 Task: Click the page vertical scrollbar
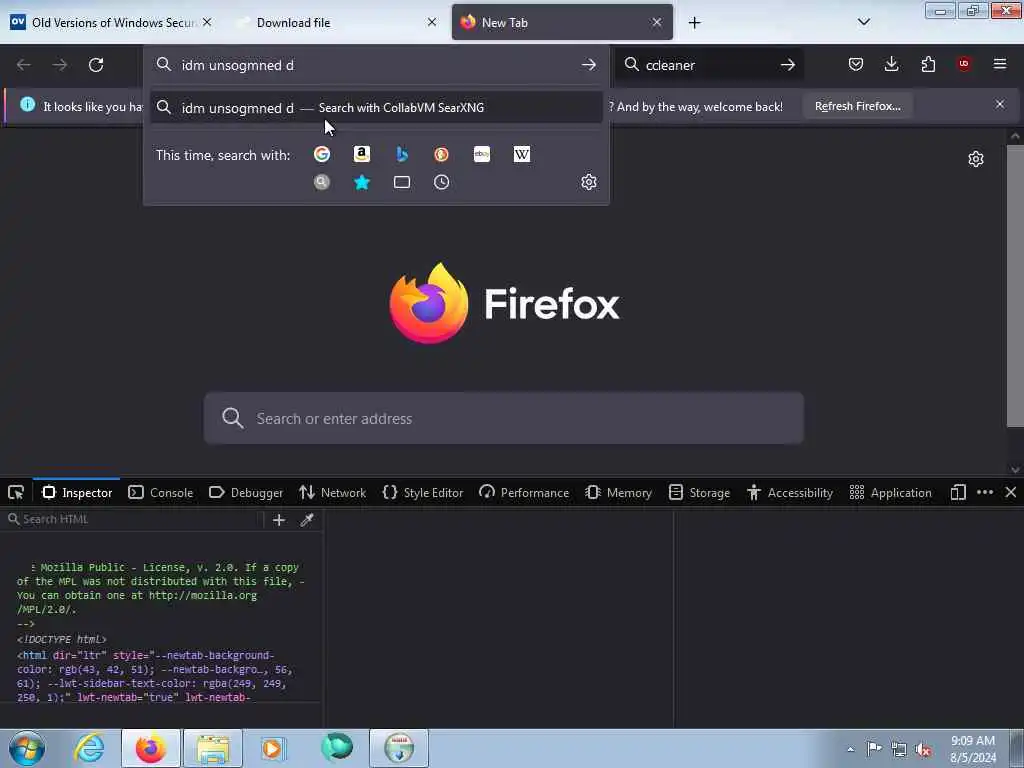(1015, 286)
